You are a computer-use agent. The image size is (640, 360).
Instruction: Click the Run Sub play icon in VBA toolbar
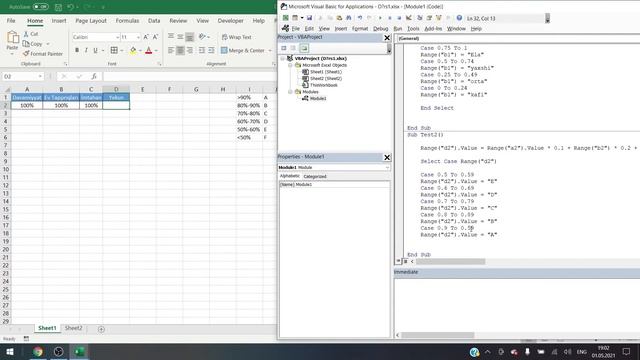380,18
